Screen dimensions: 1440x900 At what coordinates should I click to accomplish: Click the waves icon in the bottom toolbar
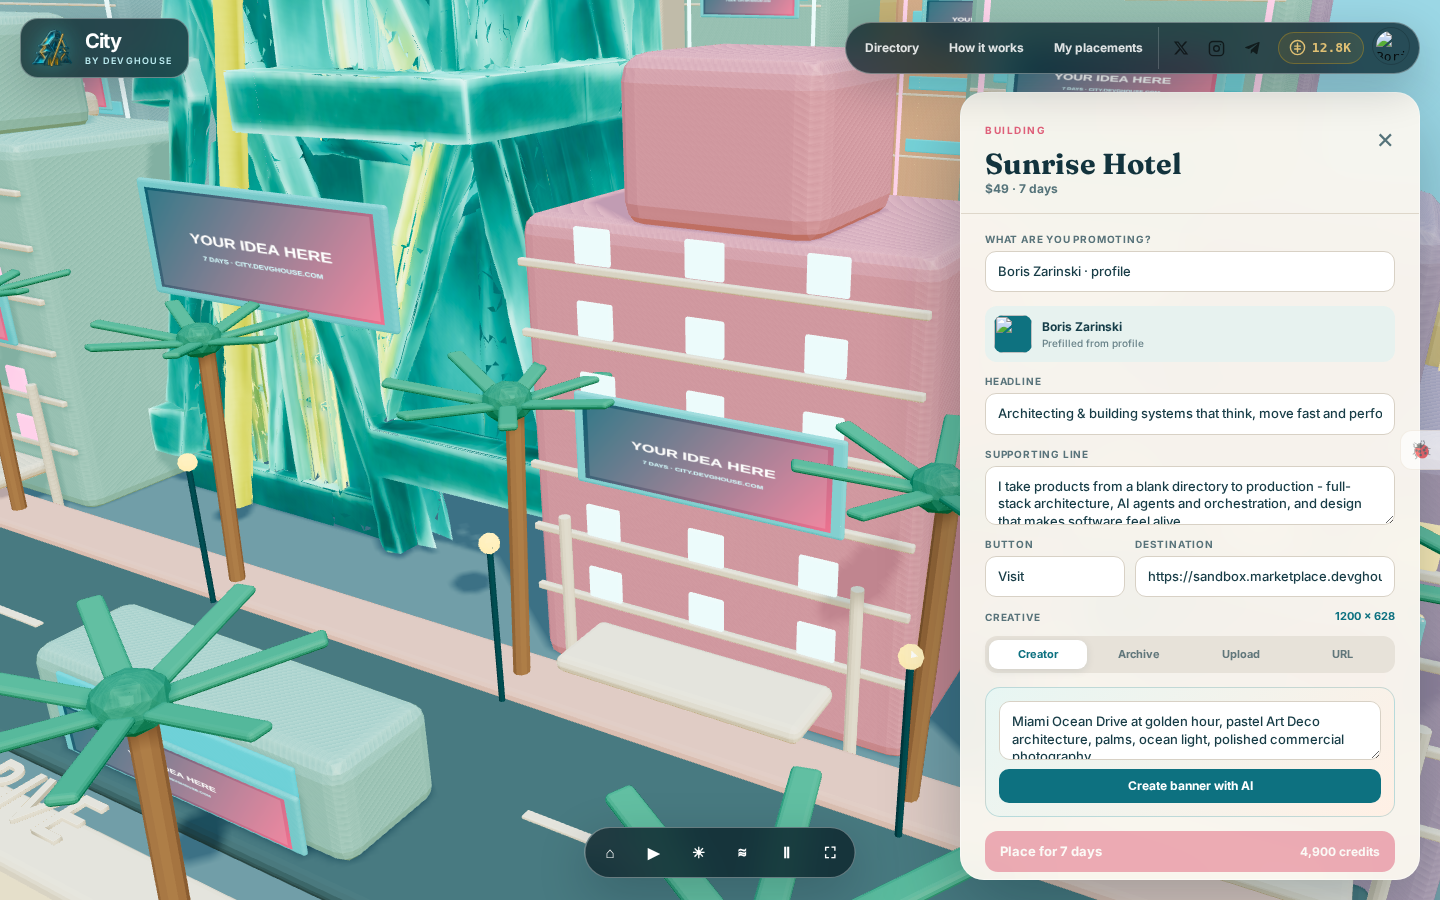click(742, 853)
